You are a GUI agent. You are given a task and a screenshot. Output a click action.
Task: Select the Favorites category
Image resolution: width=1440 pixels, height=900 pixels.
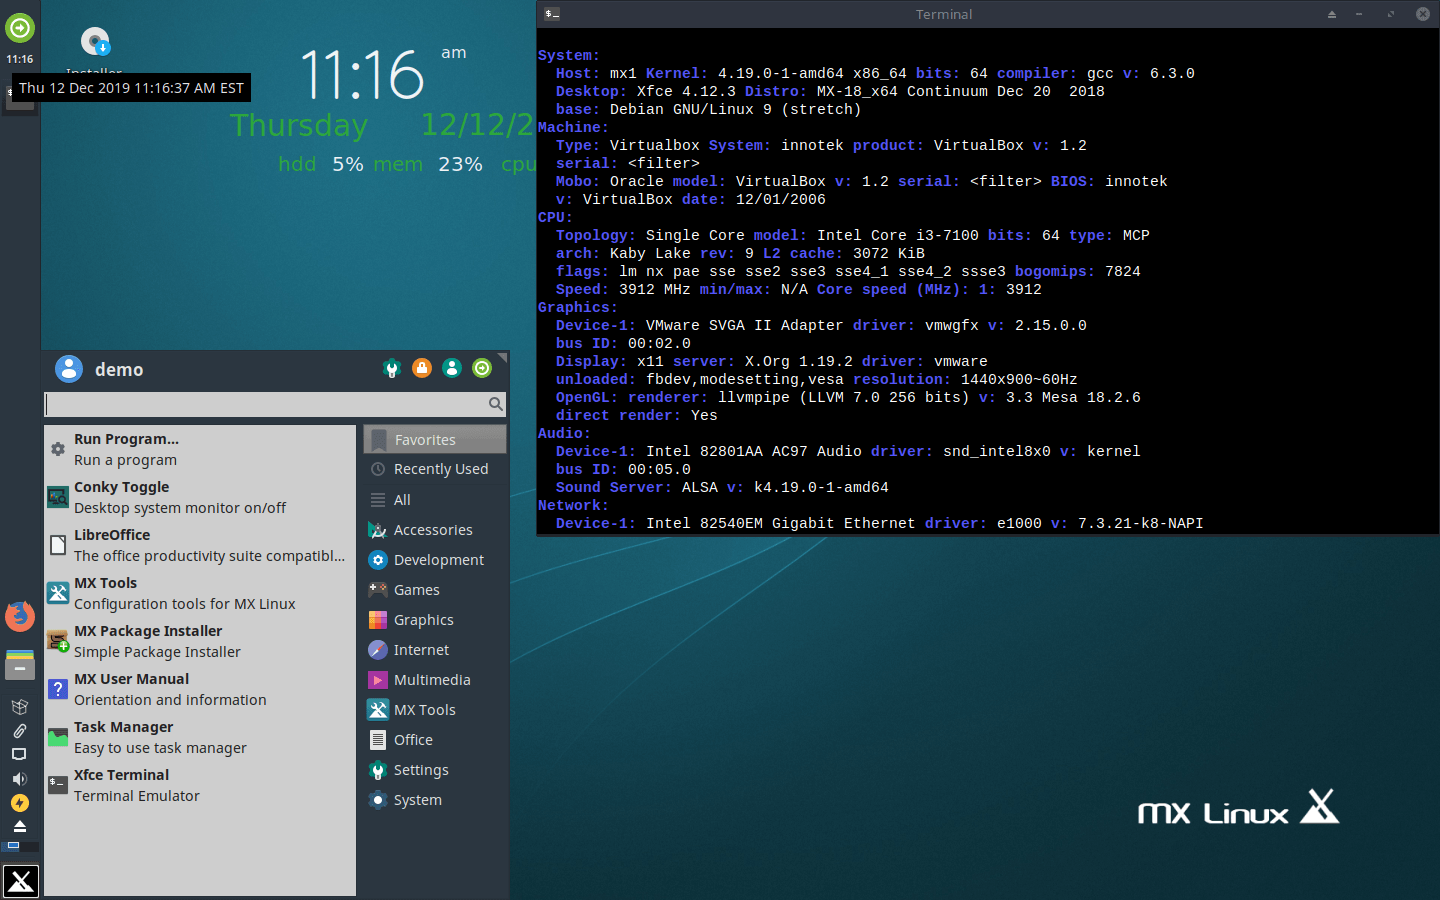click(x=435, y=440)
